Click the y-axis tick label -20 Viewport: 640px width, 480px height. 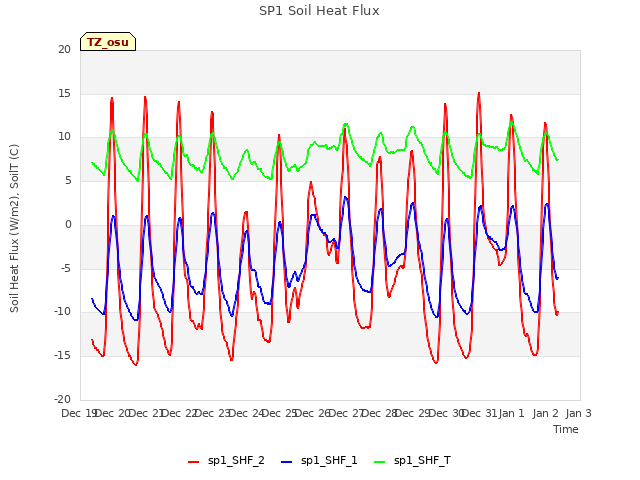pyautogui.click(x=62, y=399)
